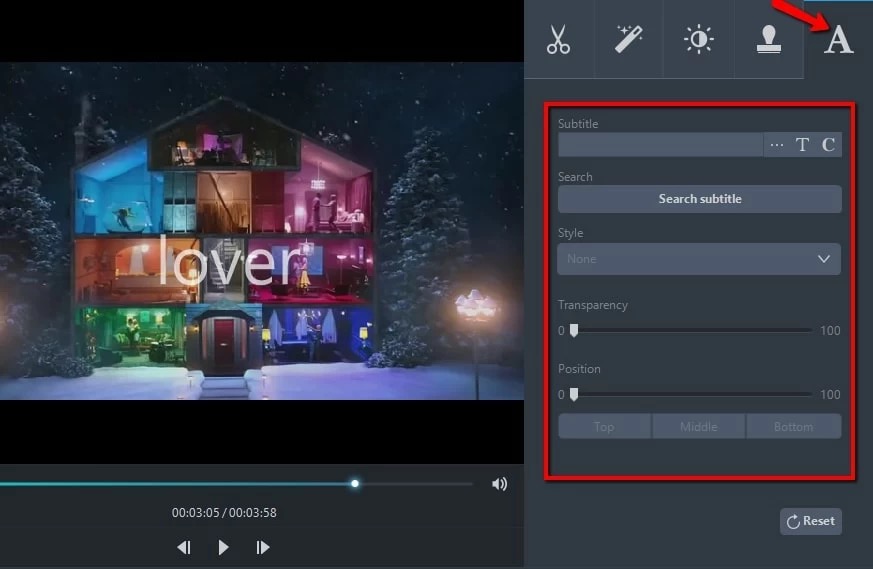Play the video preview
The width and height of the screenshot is (873, 569).
tap(223, 548)
